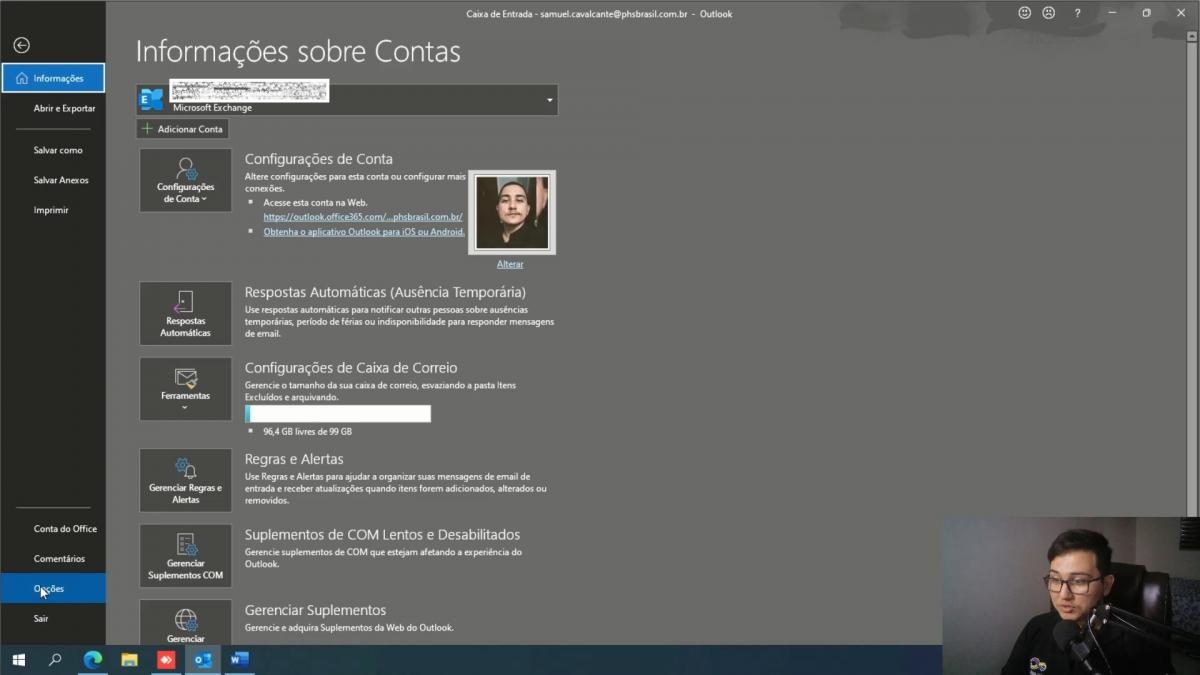Viewport: 1200px width, 675px height.
Task: Click the Regras e Alertas heading
Action: click(x=294, y=459)
